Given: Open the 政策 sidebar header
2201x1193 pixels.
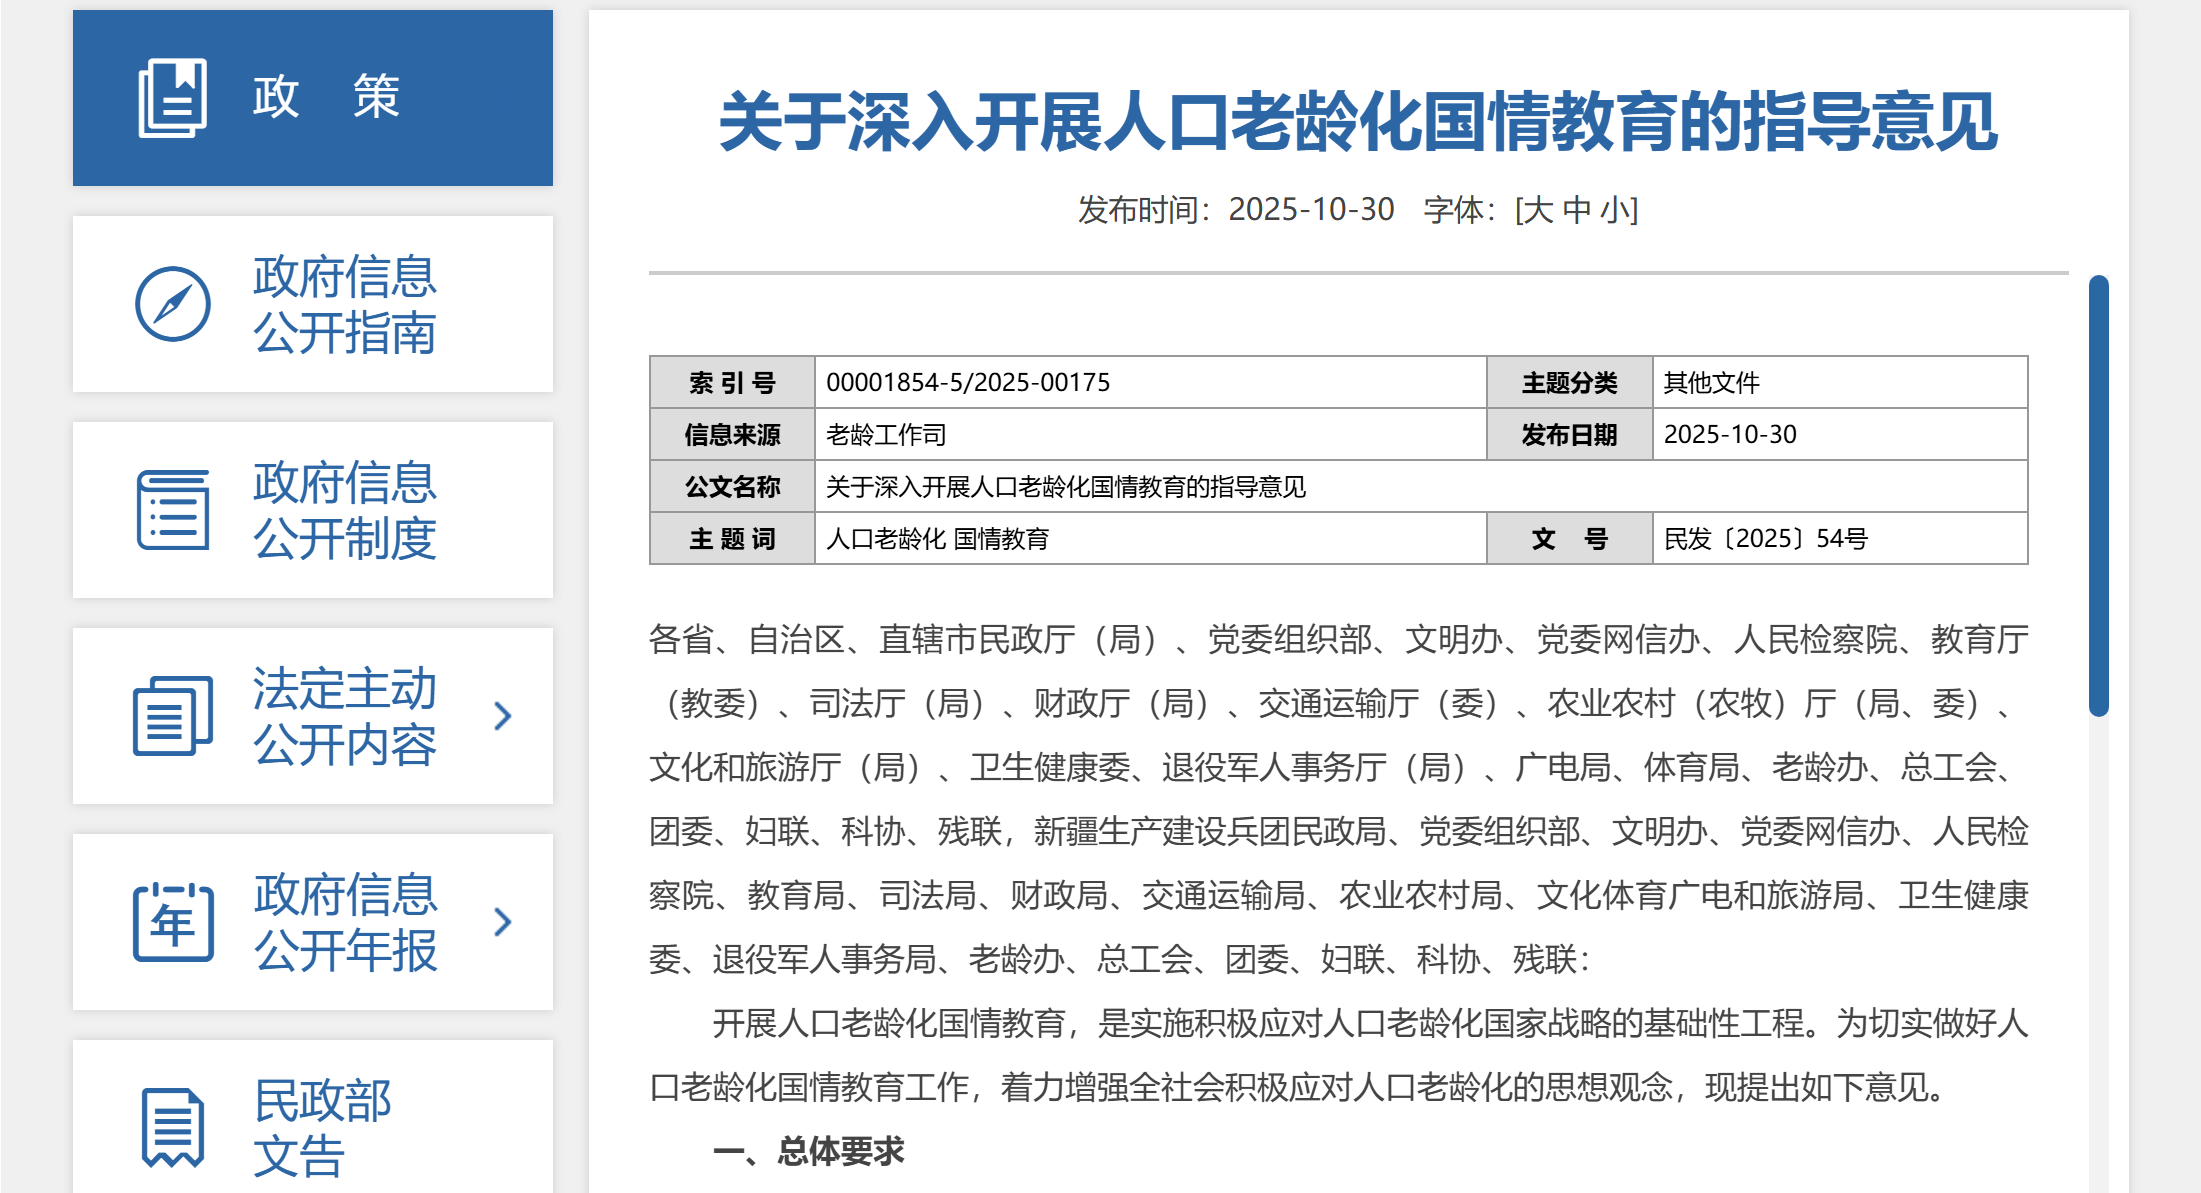Looking at the screenshot, I should pos(313,98).
